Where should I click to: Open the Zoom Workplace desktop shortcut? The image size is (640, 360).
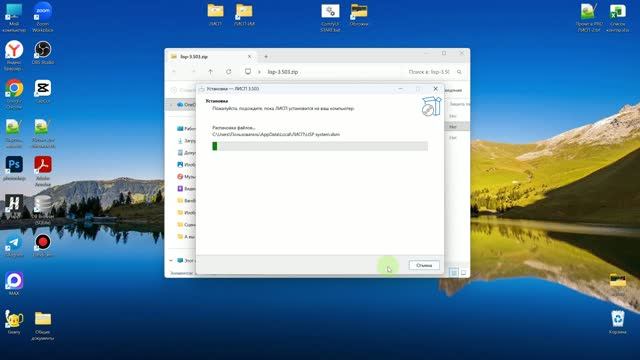[x=43, y=17]
